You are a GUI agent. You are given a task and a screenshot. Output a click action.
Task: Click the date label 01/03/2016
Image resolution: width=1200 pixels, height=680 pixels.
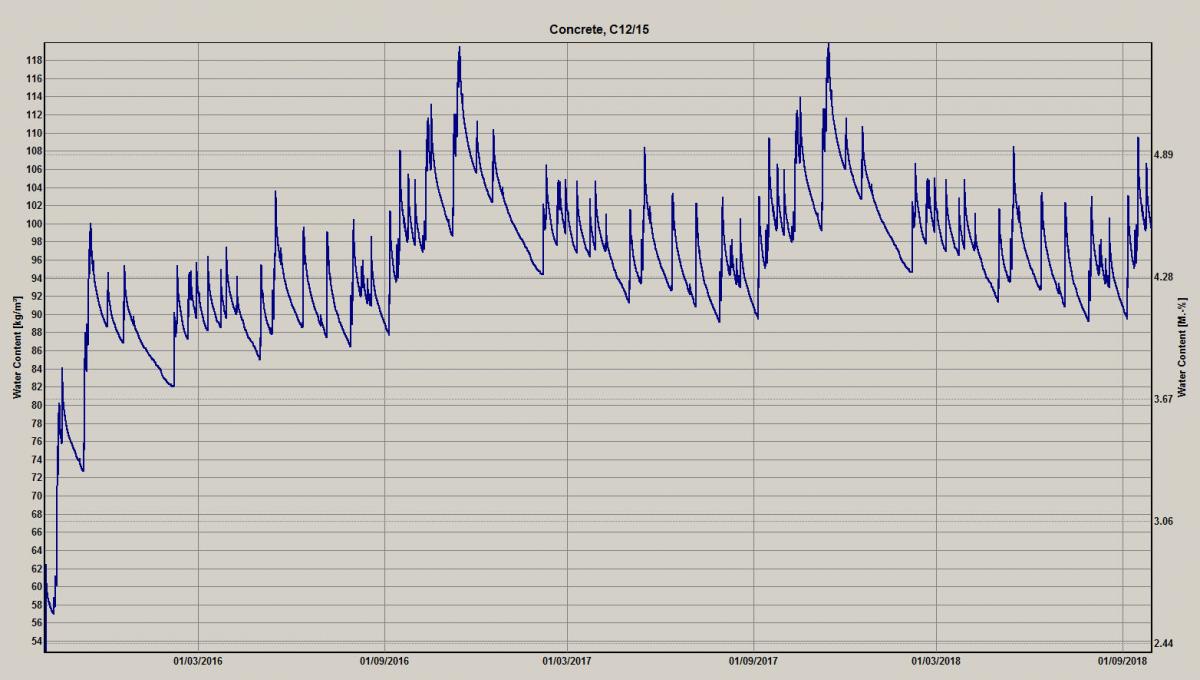tap(198, 661)
